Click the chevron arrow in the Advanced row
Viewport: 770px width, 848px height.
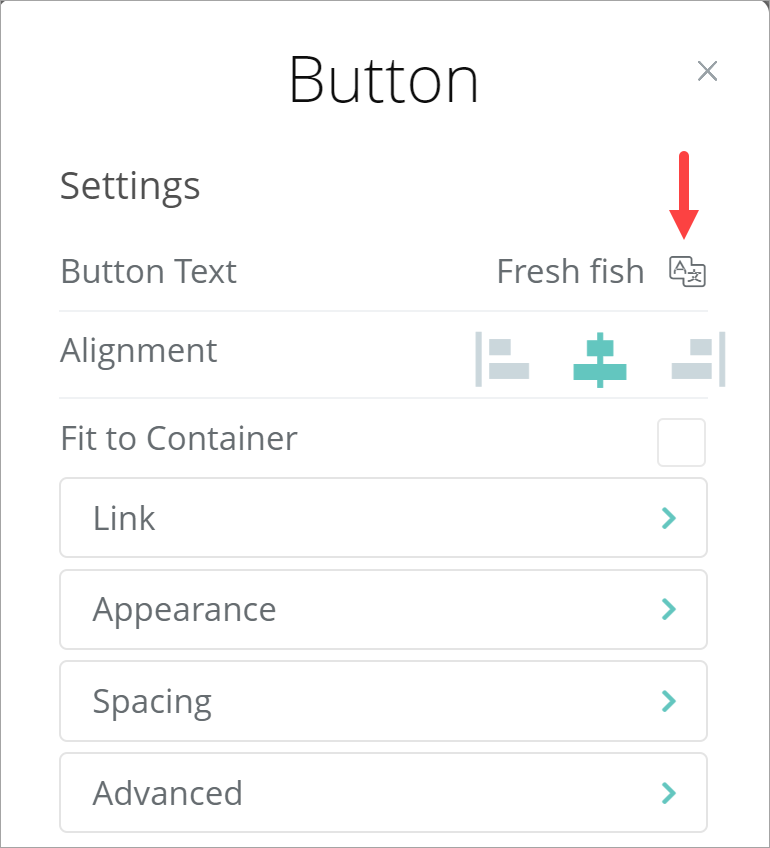(669, 793)
